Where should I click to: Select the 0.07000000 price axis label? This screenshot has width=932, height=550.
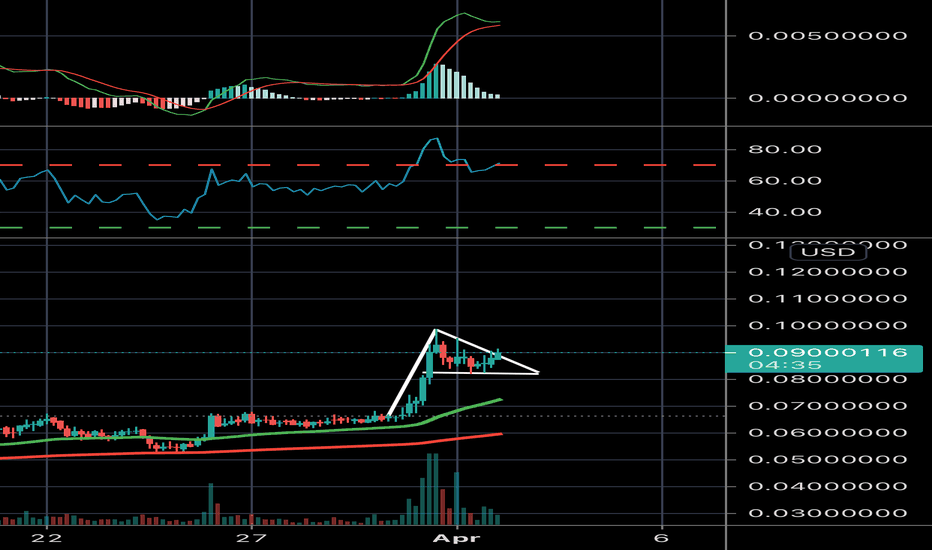827,406
